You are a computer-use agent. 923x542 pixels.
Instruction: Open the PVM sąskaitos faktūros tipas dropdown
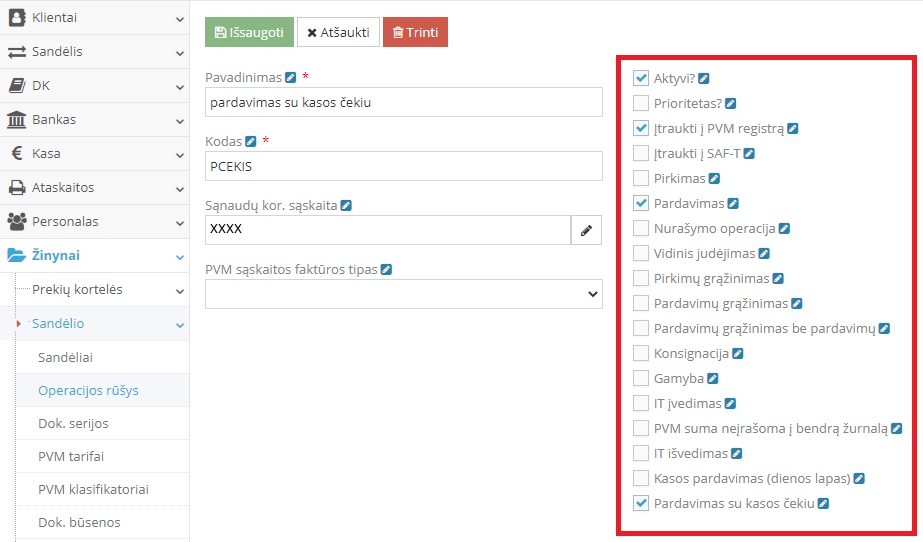(404, 294)
